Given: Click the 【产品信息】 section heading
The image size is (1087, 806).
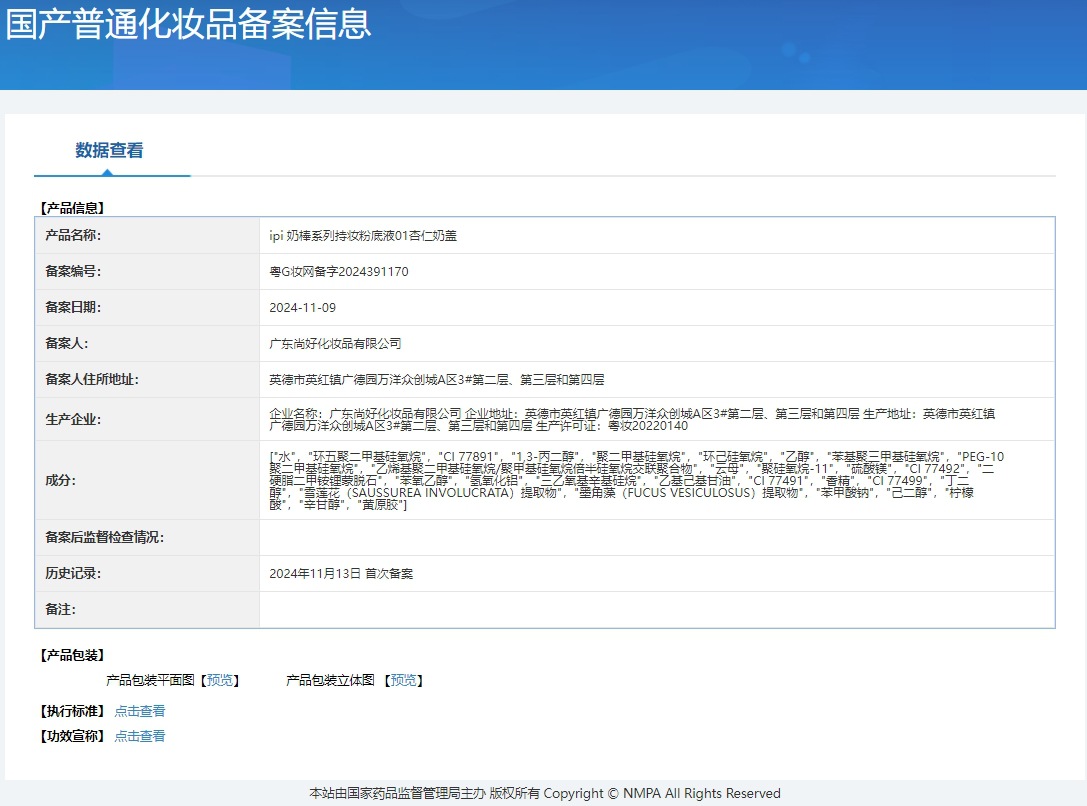Looking at the screenshot, I should click(x=72, y=208).
